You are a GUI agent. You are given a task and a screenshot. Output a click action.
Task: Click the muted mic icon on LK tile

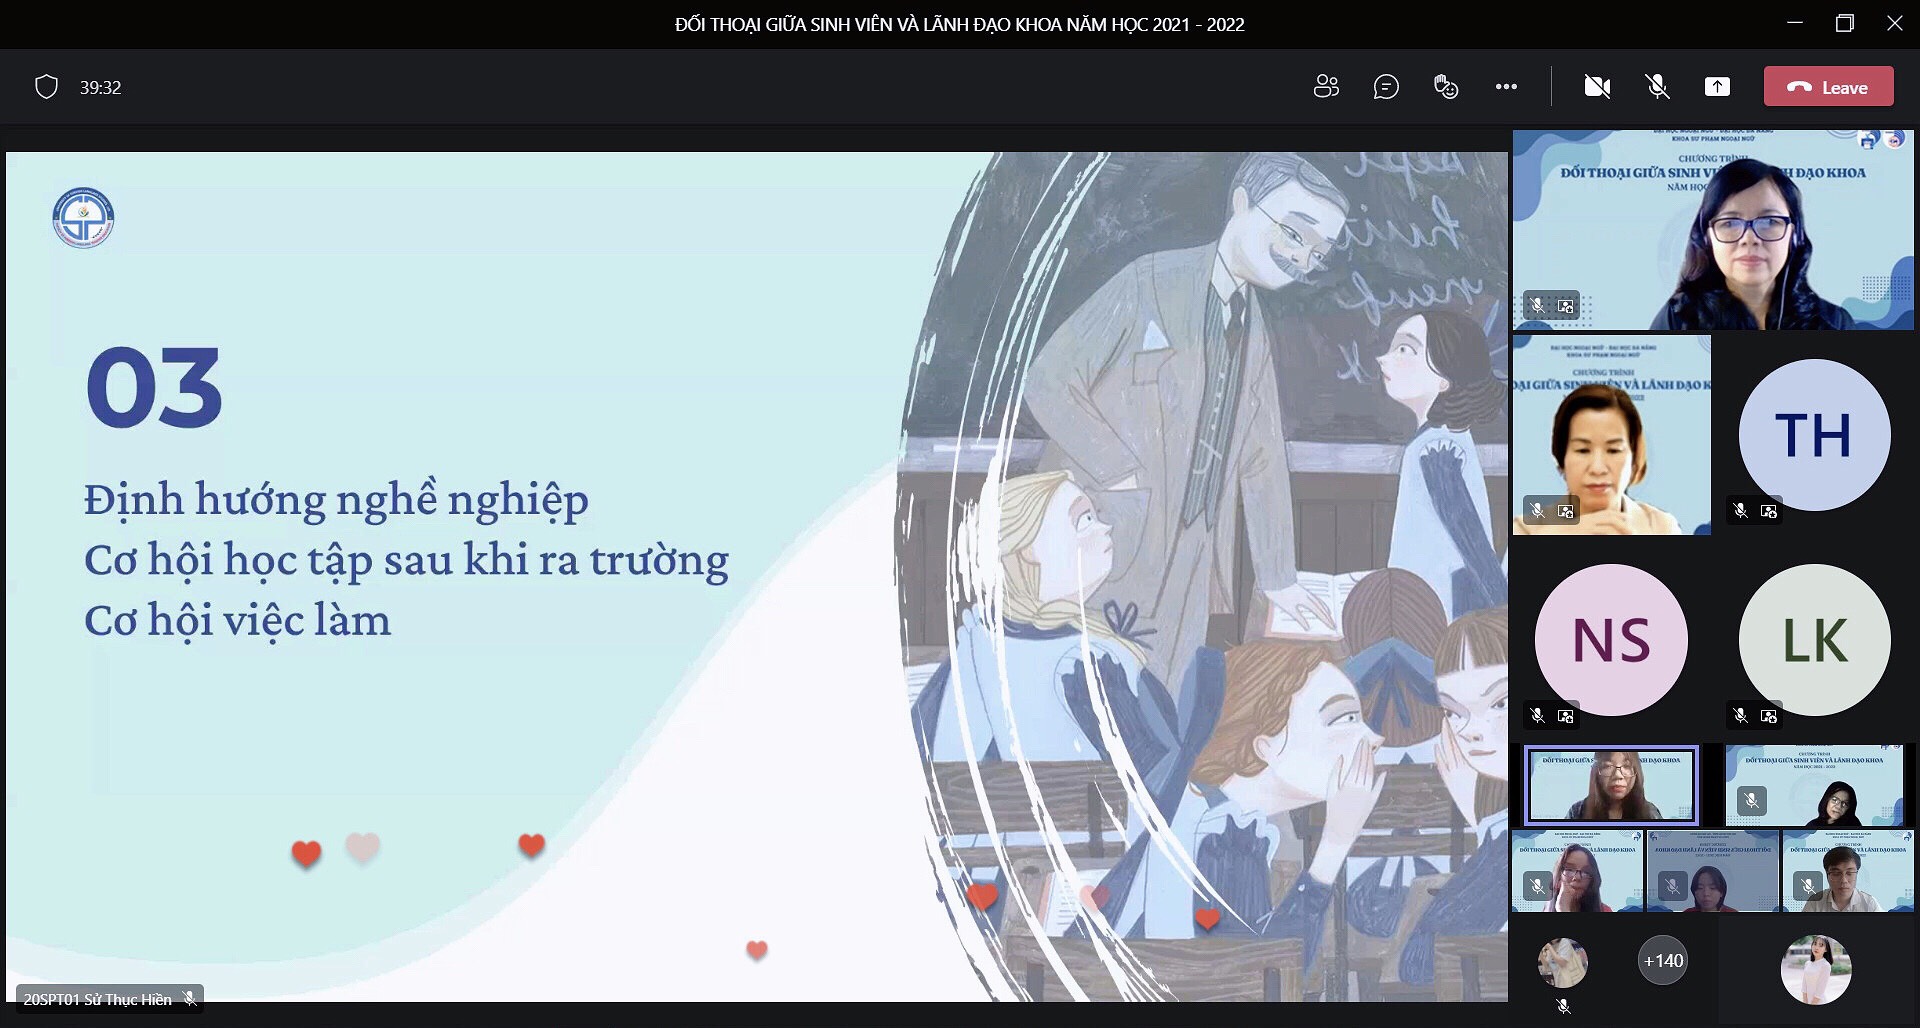[1741, 716]
